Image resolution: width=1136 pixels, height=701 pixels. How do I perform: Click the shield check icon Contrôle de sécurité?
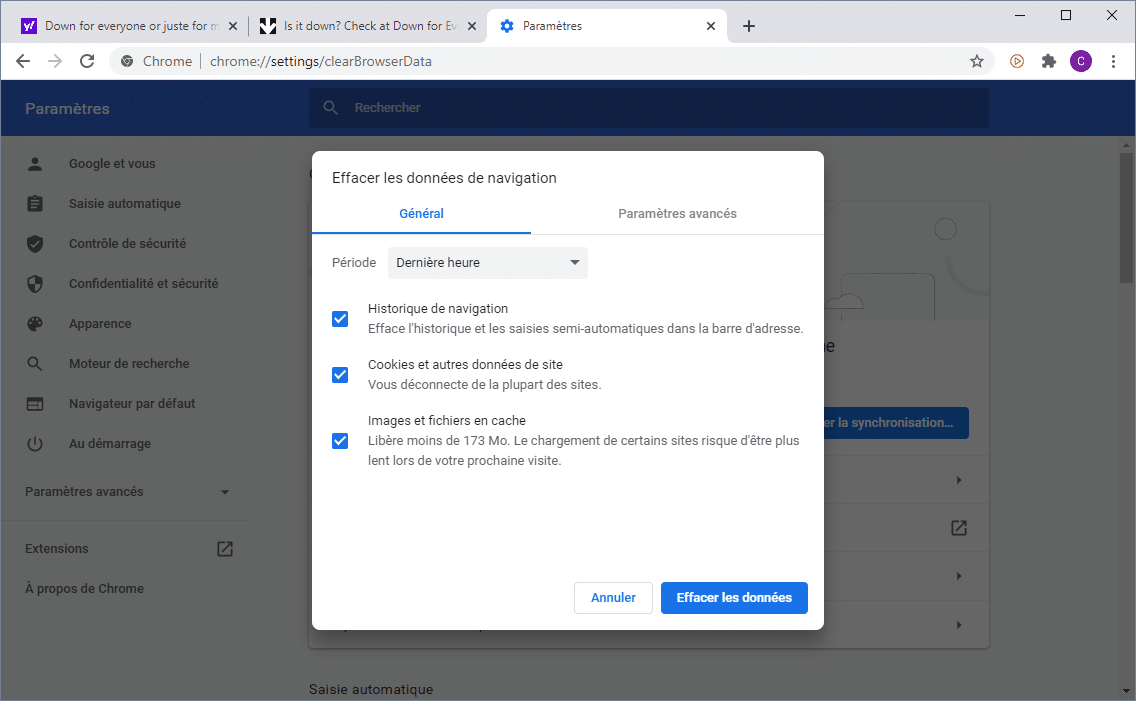[x=35, y=243]
